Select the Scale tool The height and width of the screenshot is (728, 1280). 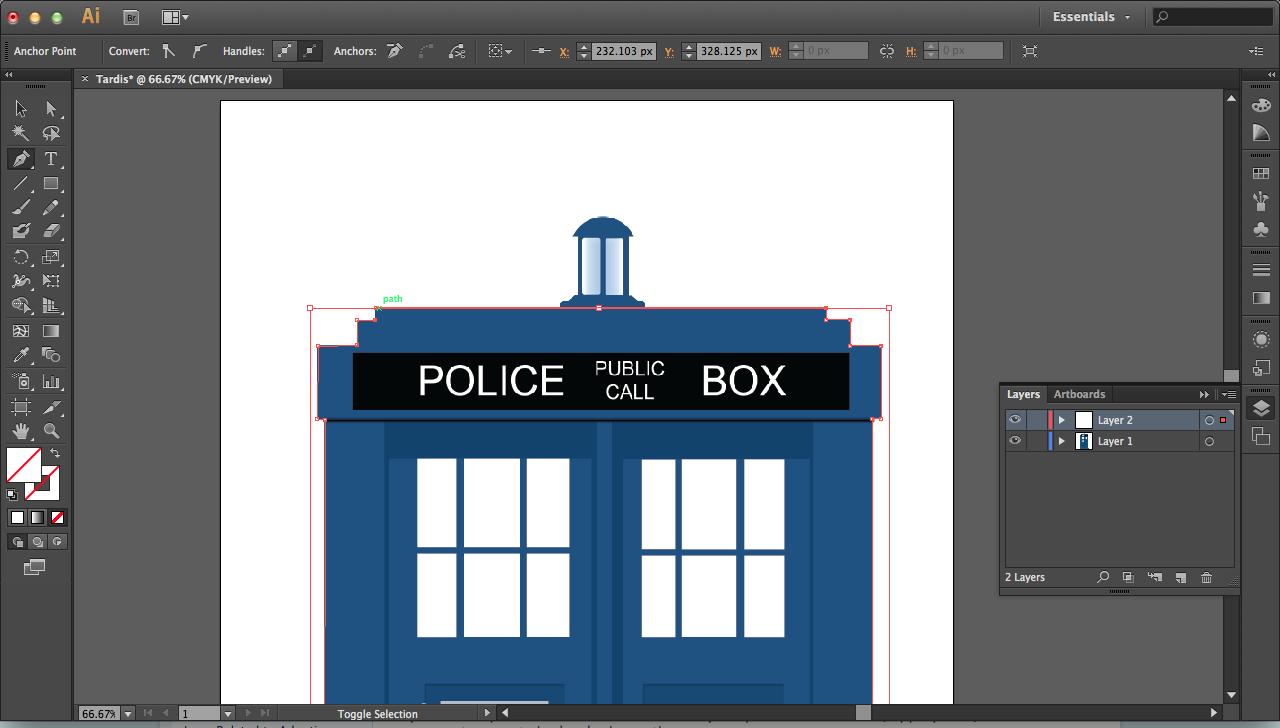51,257
